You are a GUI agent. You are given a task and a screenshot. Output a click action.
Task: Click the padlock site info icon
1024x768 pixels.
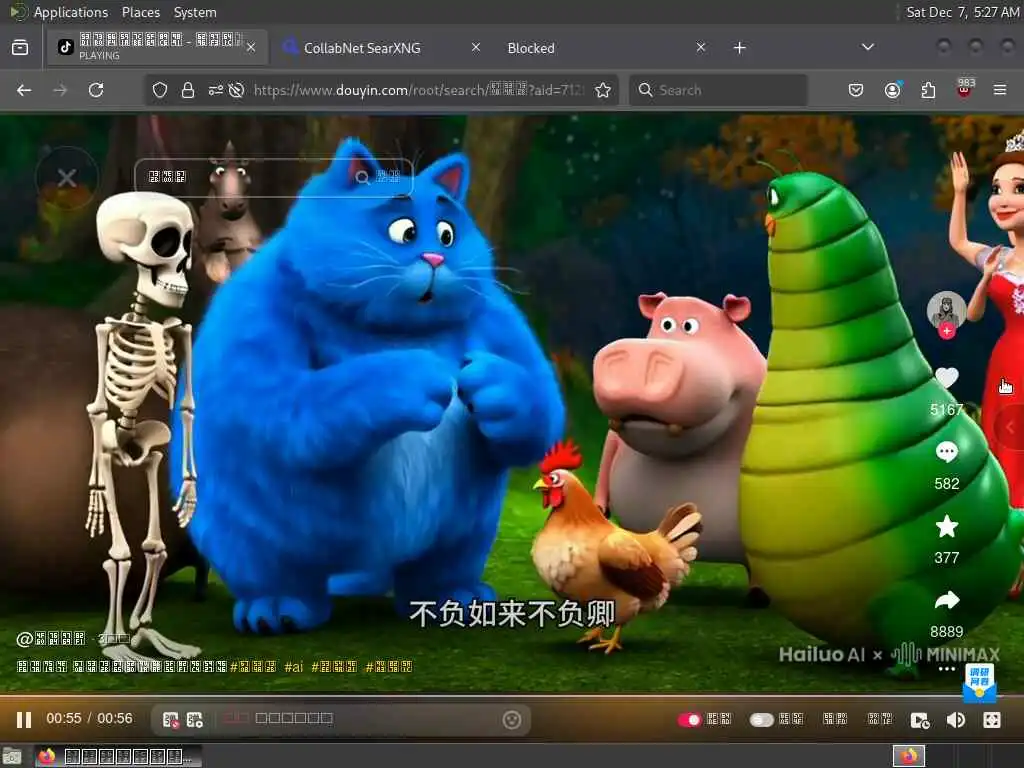(187, 90)
